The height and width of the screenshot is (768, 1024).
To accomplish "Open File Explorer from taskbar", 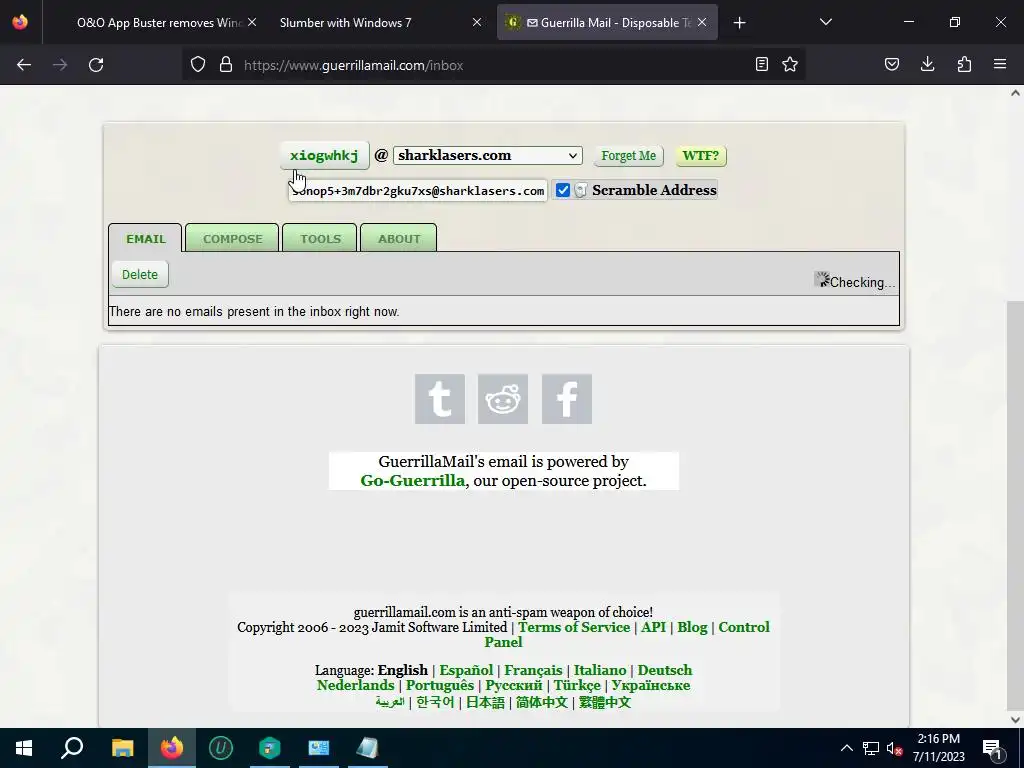I will 122,748.
